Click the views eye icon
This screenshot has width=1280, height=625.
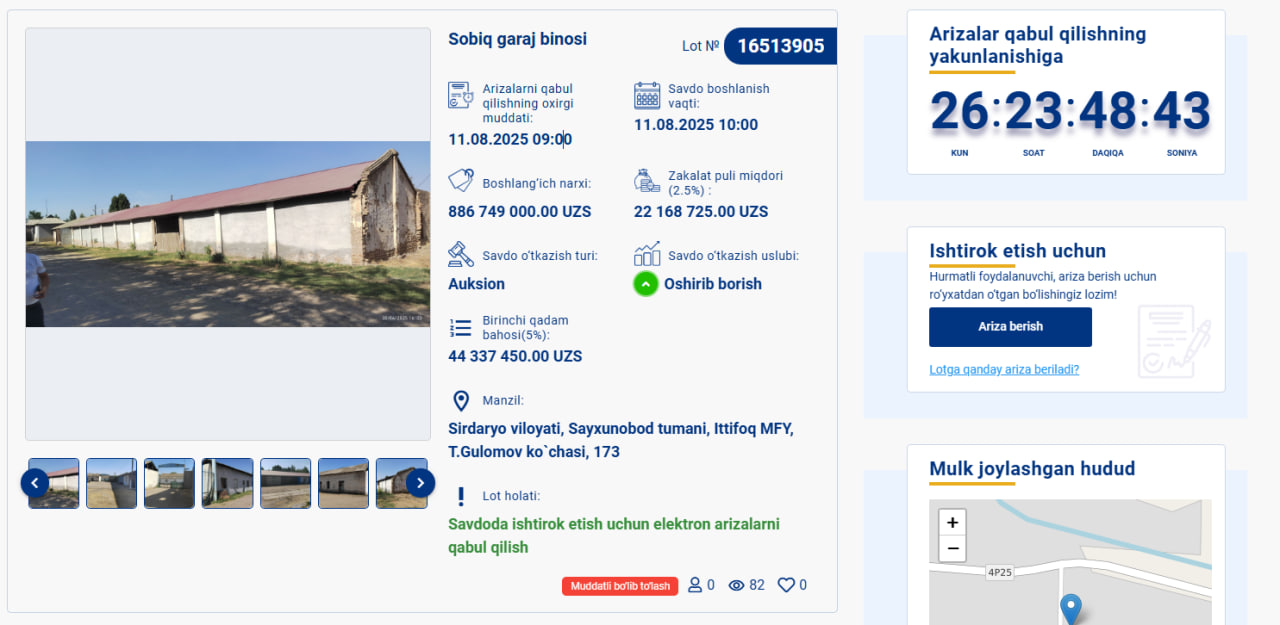click(x=737, y=585)
